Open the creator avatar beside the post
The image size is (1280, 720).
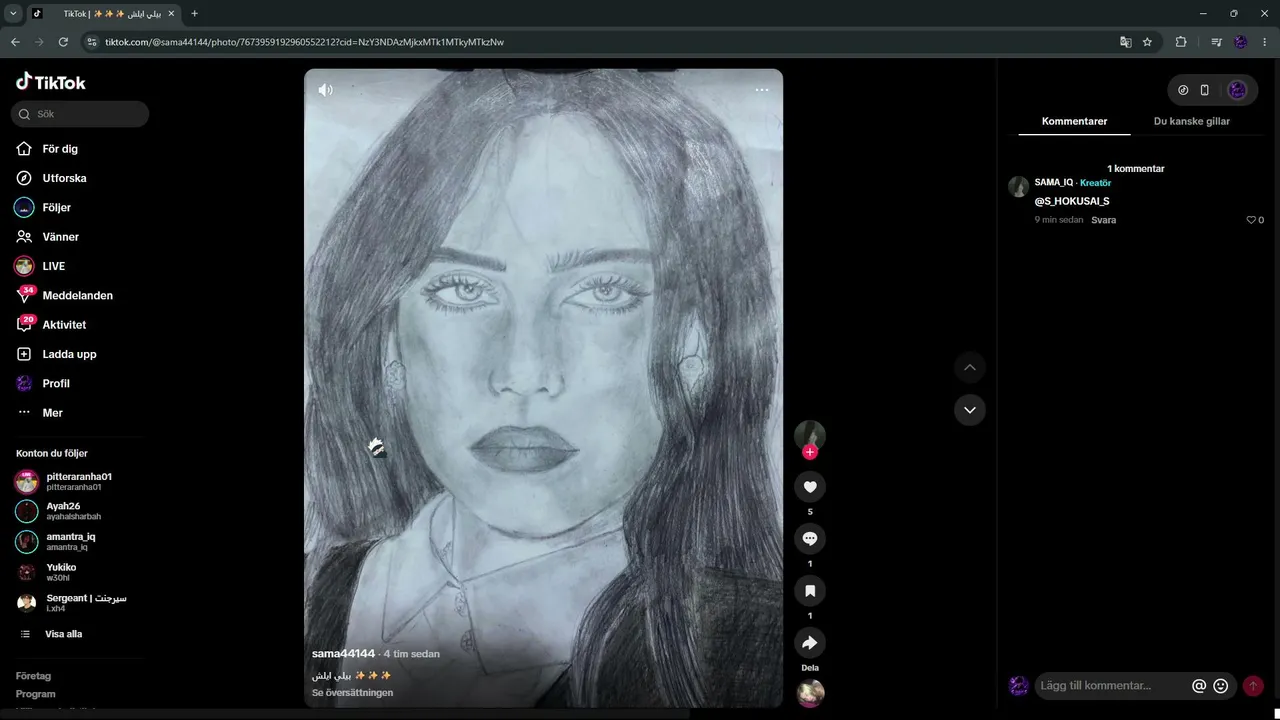click(810, 434)
